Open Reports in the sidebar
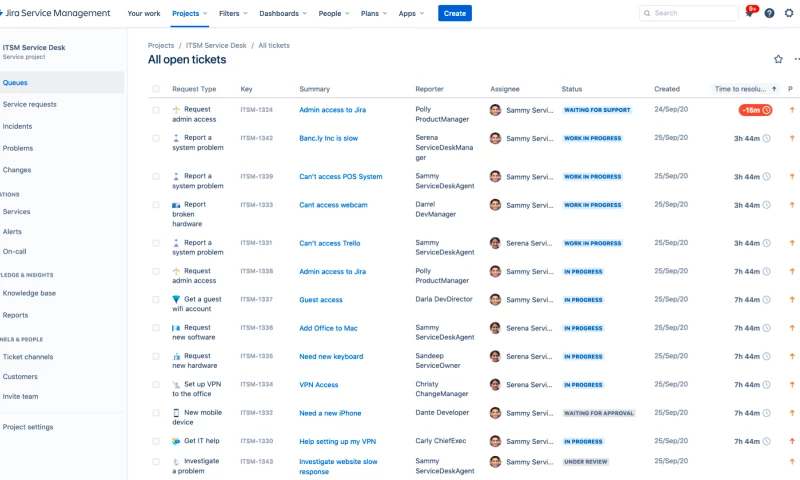800x480 pixels. click(15, 315)
